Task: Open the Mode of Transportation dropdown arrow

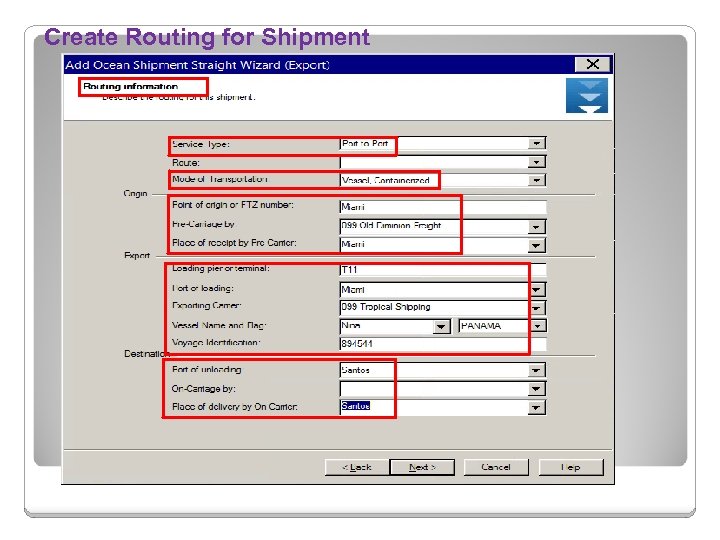Action: tap(536, 180)
